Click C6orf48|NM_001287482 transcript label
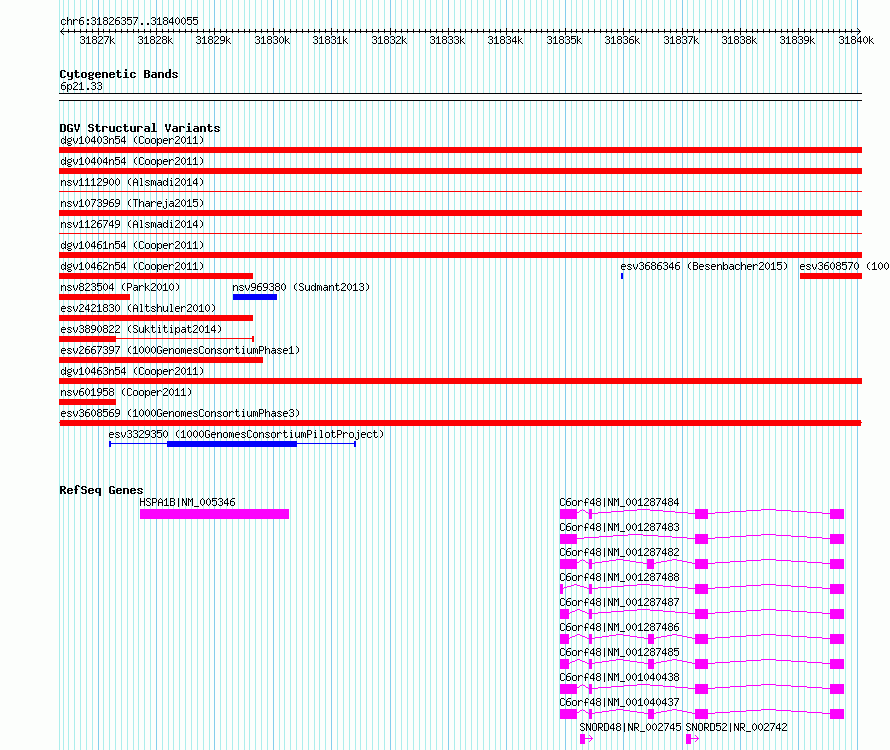 (x=619, y=552)
